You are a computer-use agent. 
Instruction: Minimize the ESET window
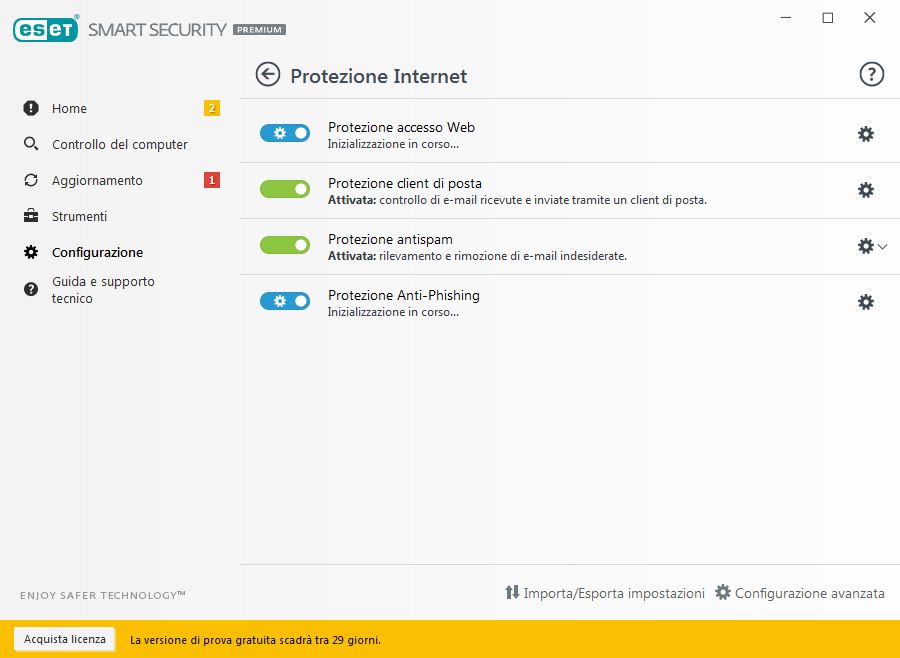(x=786, y=18)
